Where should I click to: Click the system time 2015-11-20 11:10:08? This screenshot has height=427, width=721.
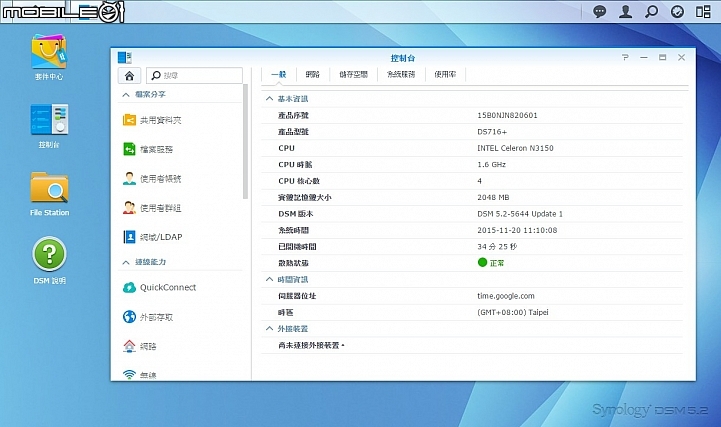[x=517, y=230]
